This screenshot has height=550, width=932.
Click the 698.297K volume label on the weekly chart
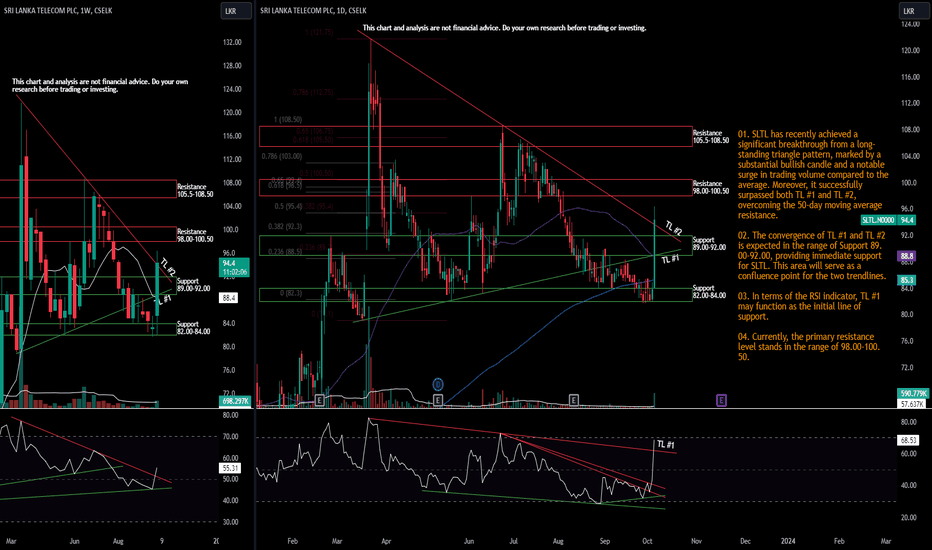click(x=235, y=401)
